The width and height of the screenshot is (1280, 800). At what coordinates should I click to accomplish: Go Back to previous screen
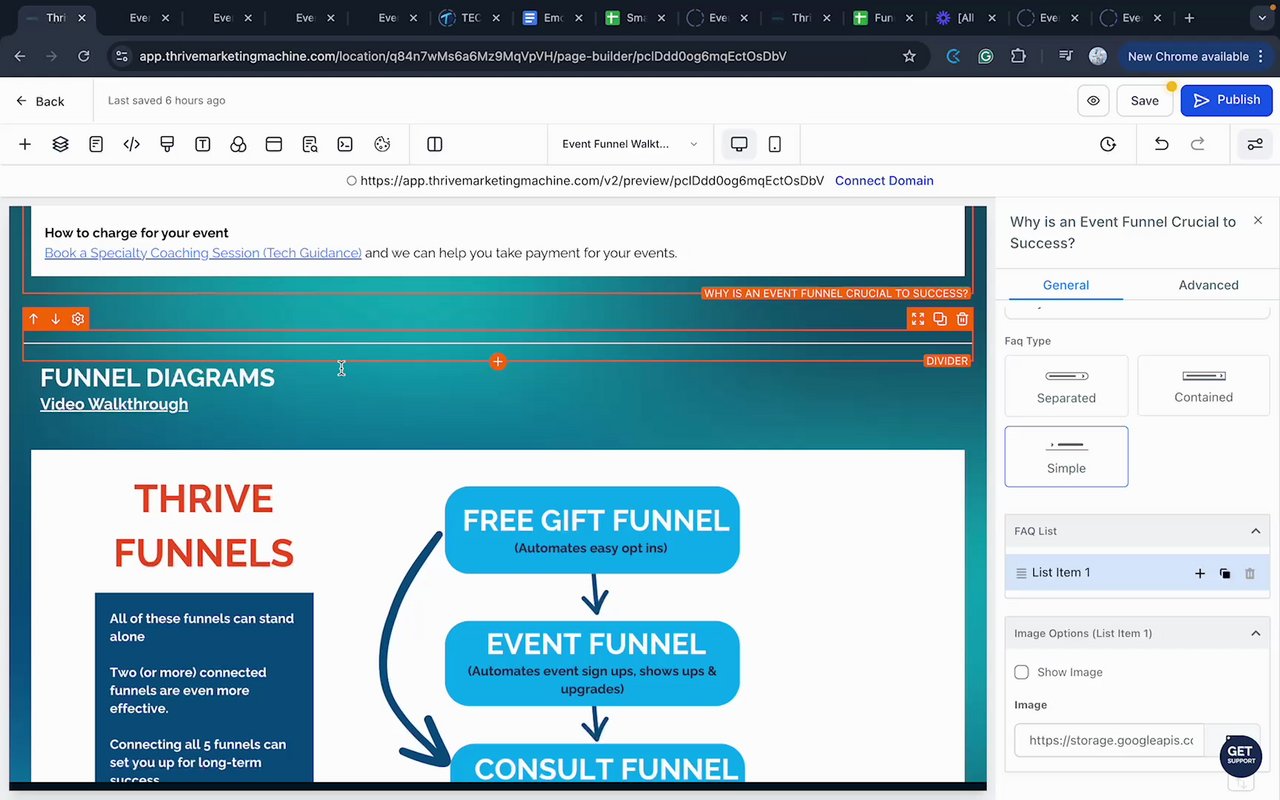tap(40, 101)
